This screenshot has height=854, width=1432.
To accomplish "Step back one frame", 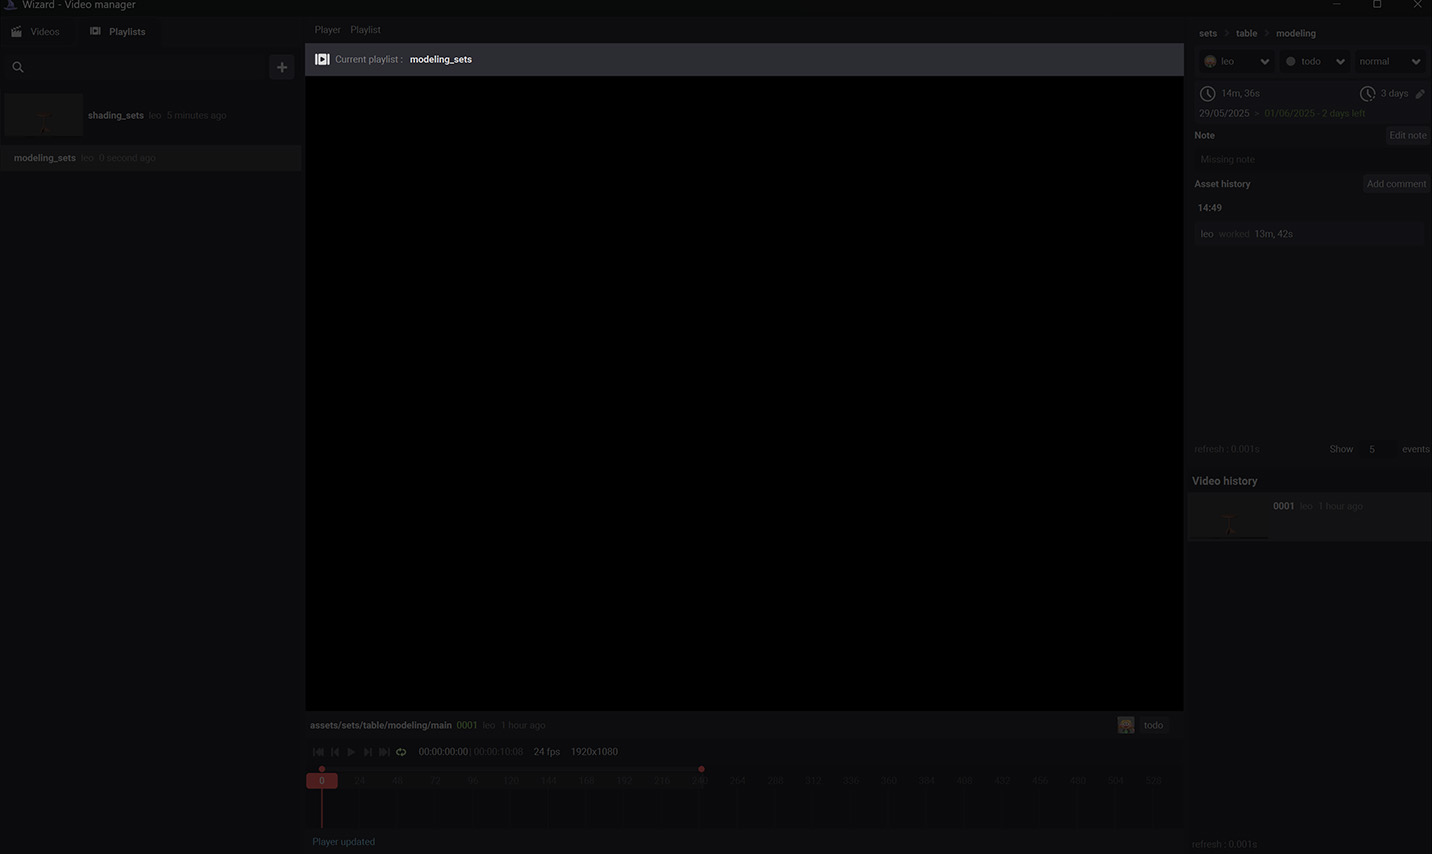I will pos(335,752).
